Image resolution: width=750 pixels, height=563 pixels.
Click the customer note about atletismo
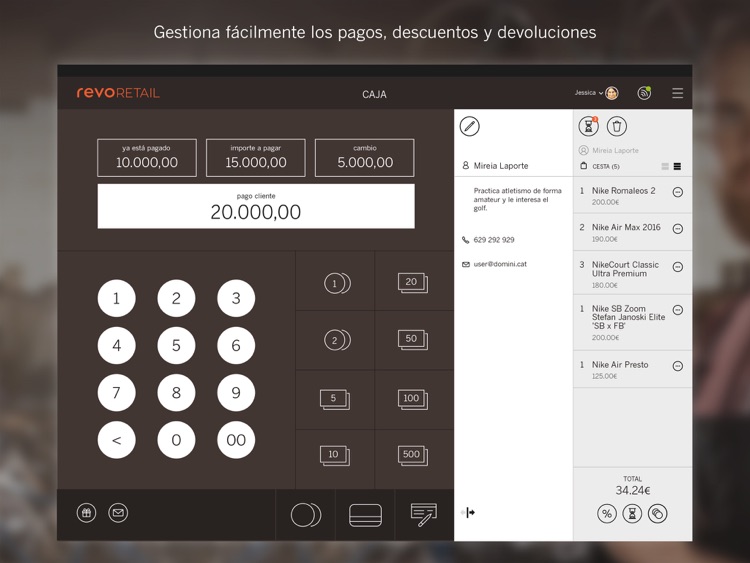tap(518, 199)
